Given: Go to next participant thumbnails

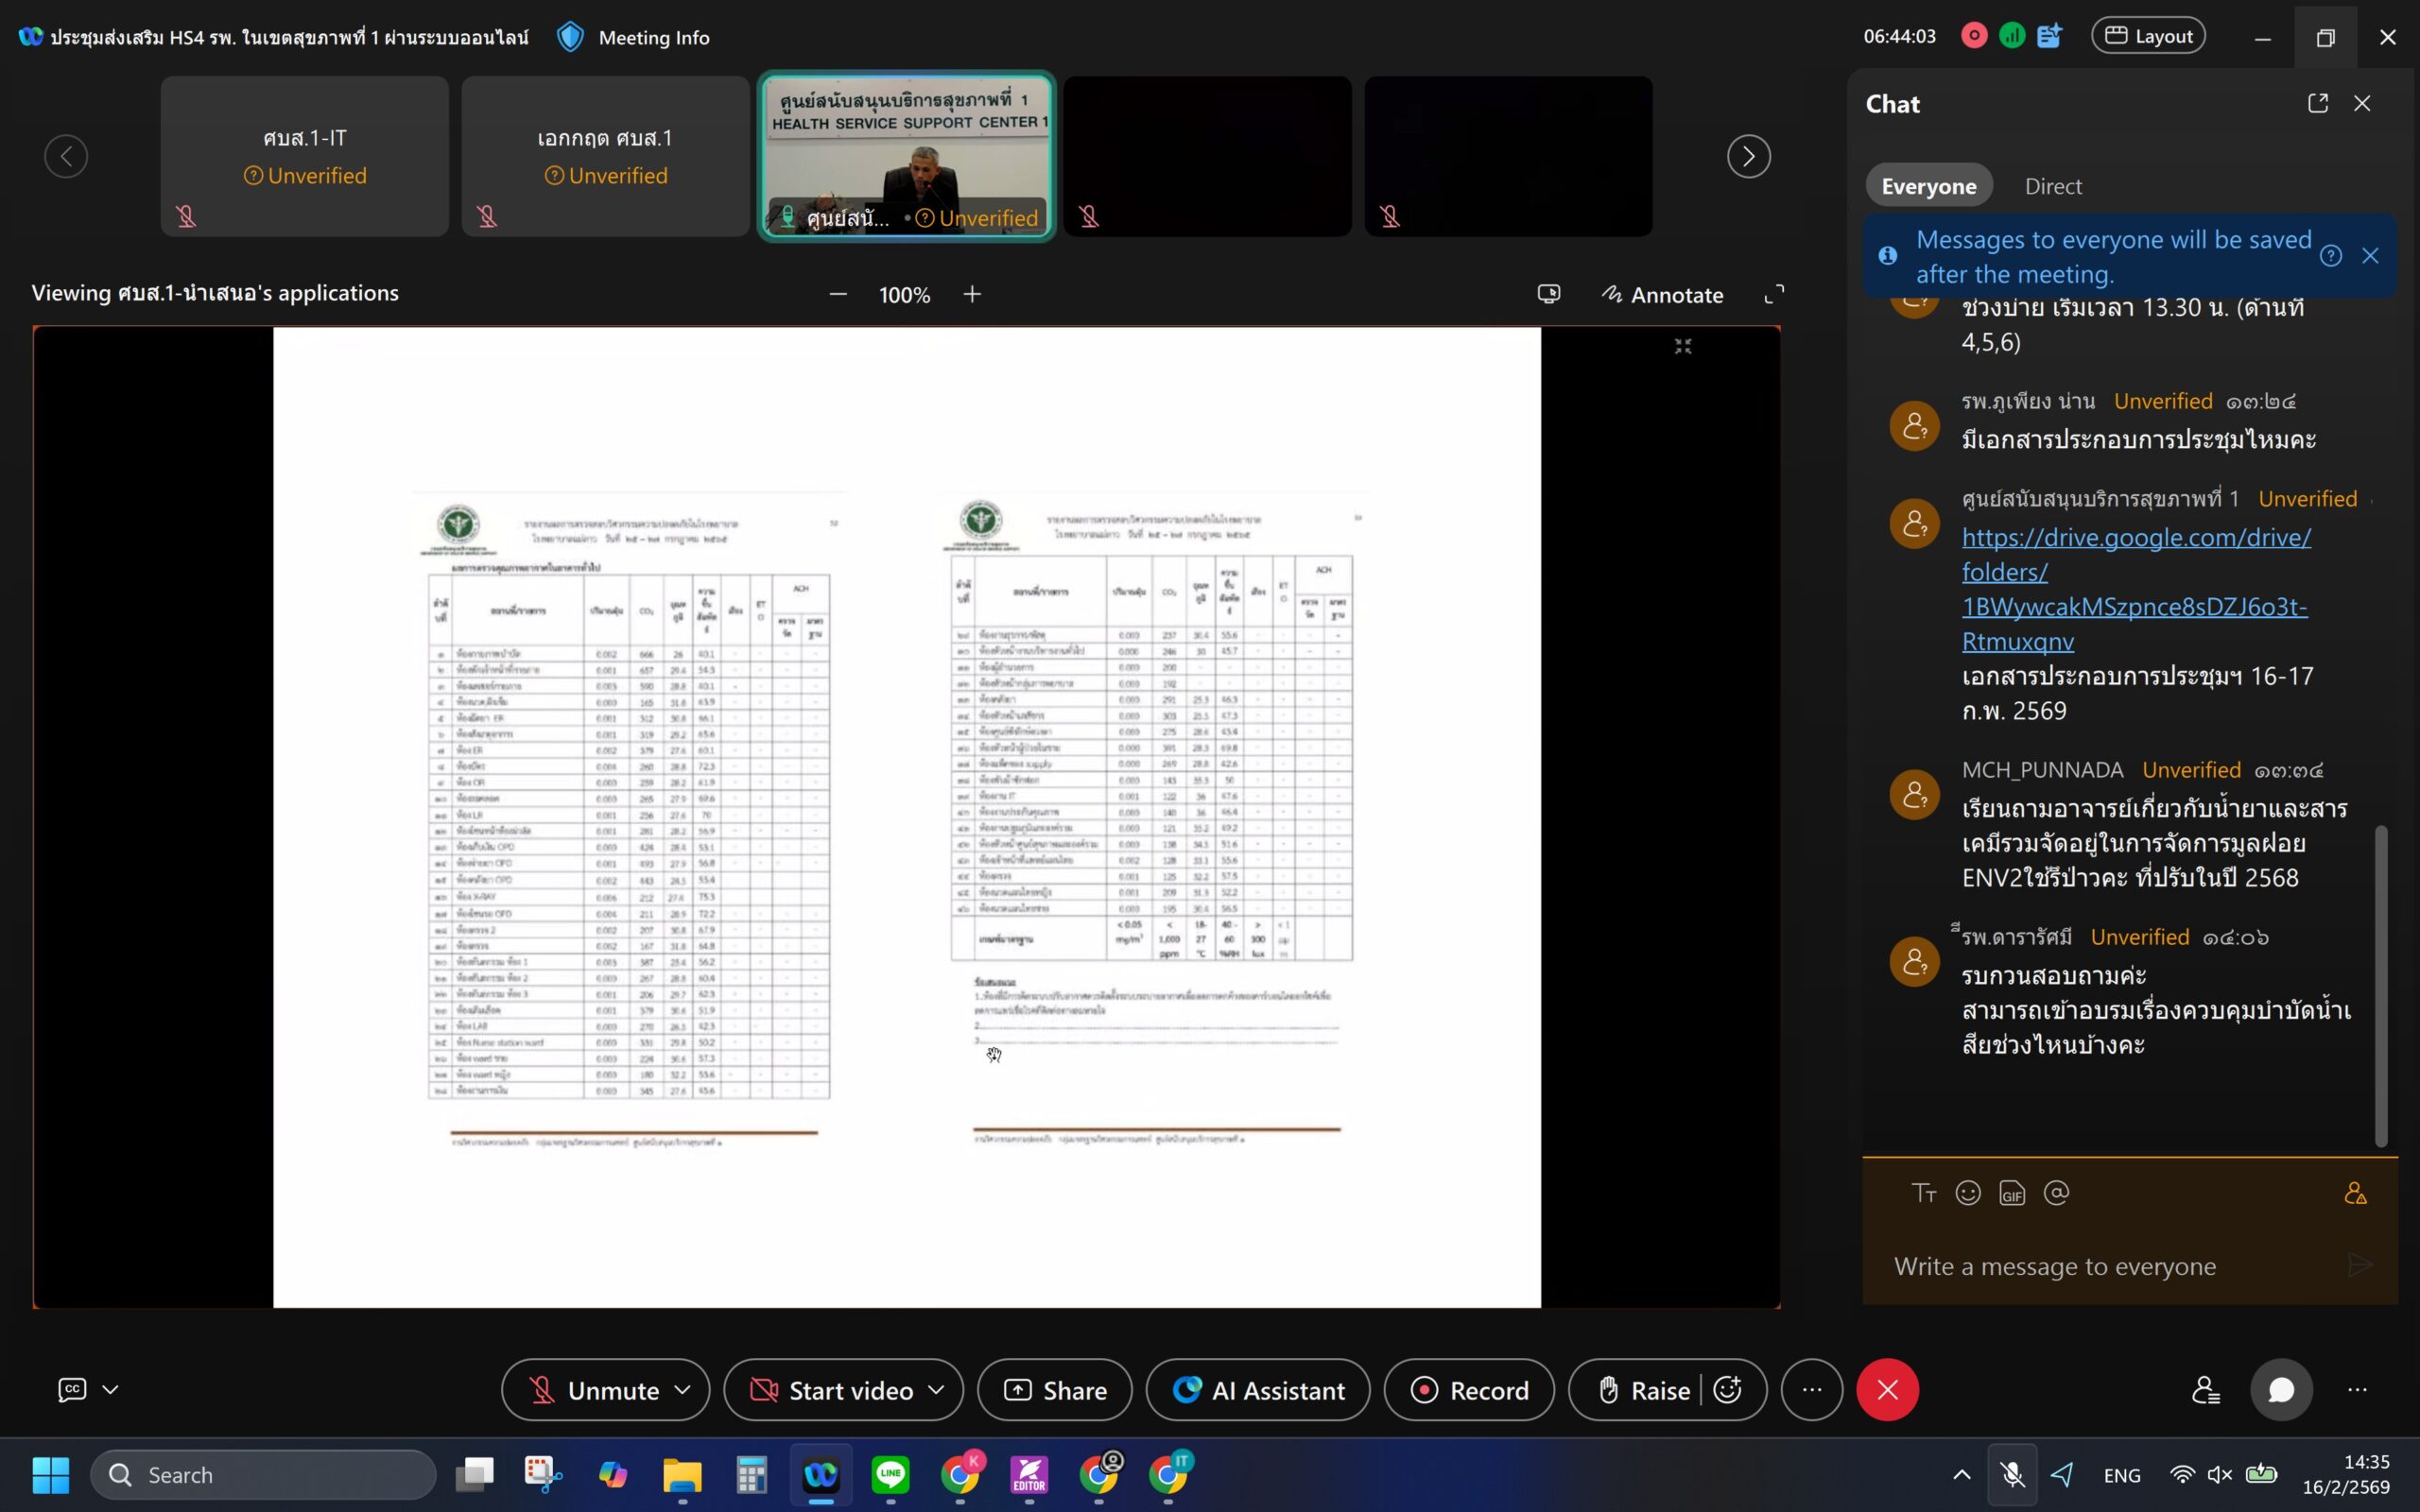Looking at the screenshot, I should (x=1748, y=156).
